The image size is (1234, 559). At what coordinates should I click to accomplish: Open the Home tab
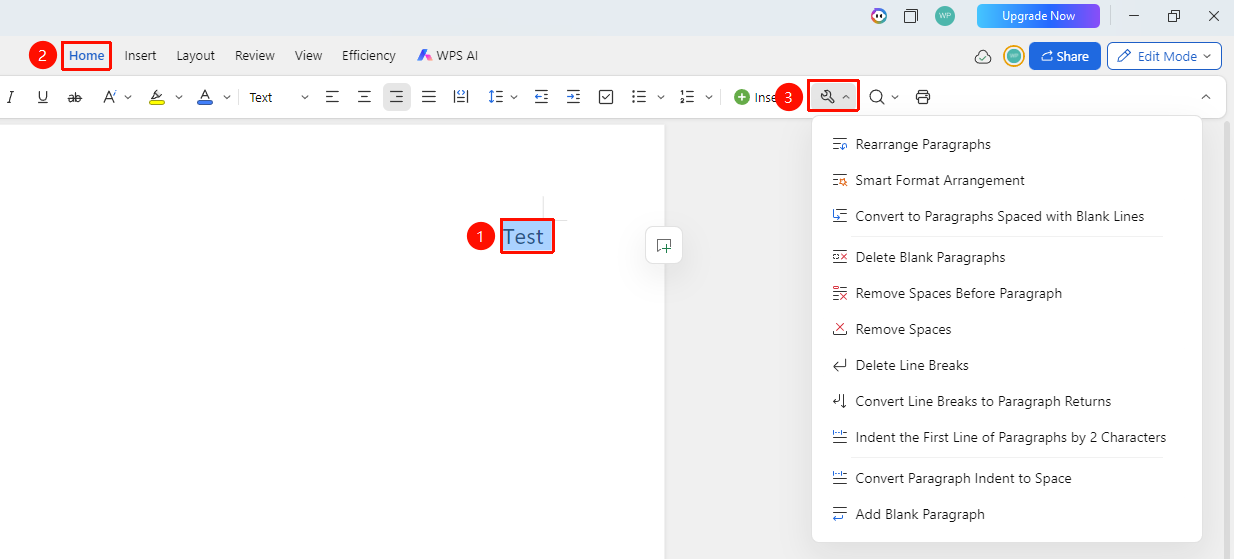(x=87, y=56)
